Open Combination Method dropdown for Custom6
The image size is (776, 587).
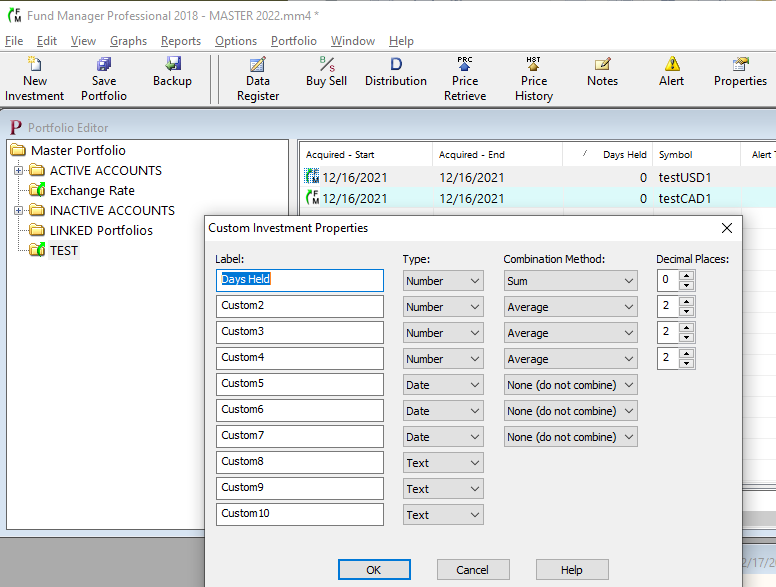[571, 411]
